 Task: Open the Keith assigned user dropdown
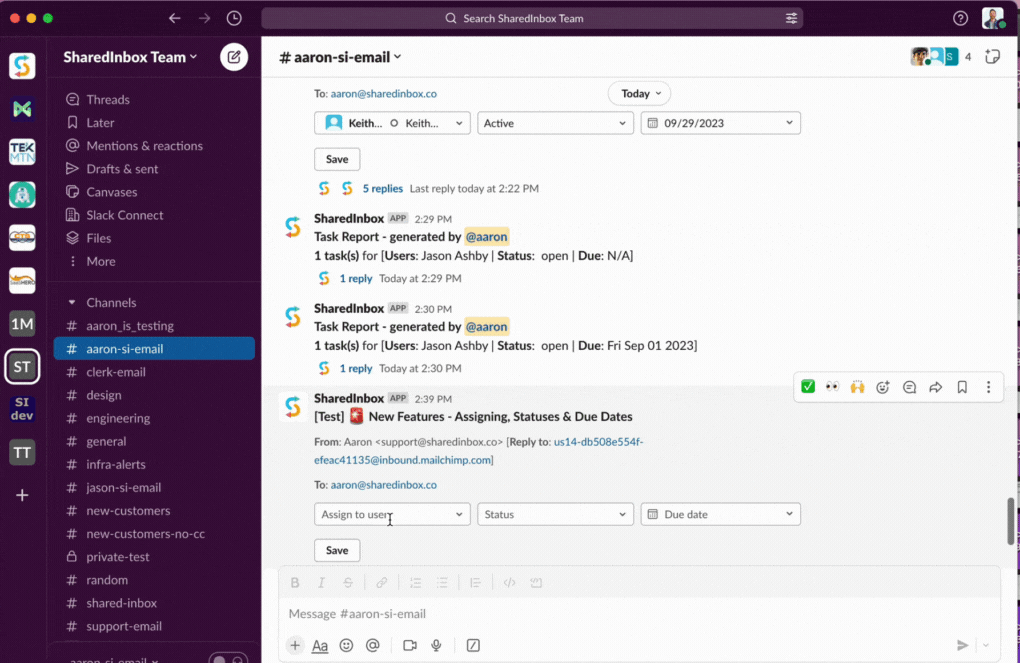pyautogui.click(x=392, y=123)
